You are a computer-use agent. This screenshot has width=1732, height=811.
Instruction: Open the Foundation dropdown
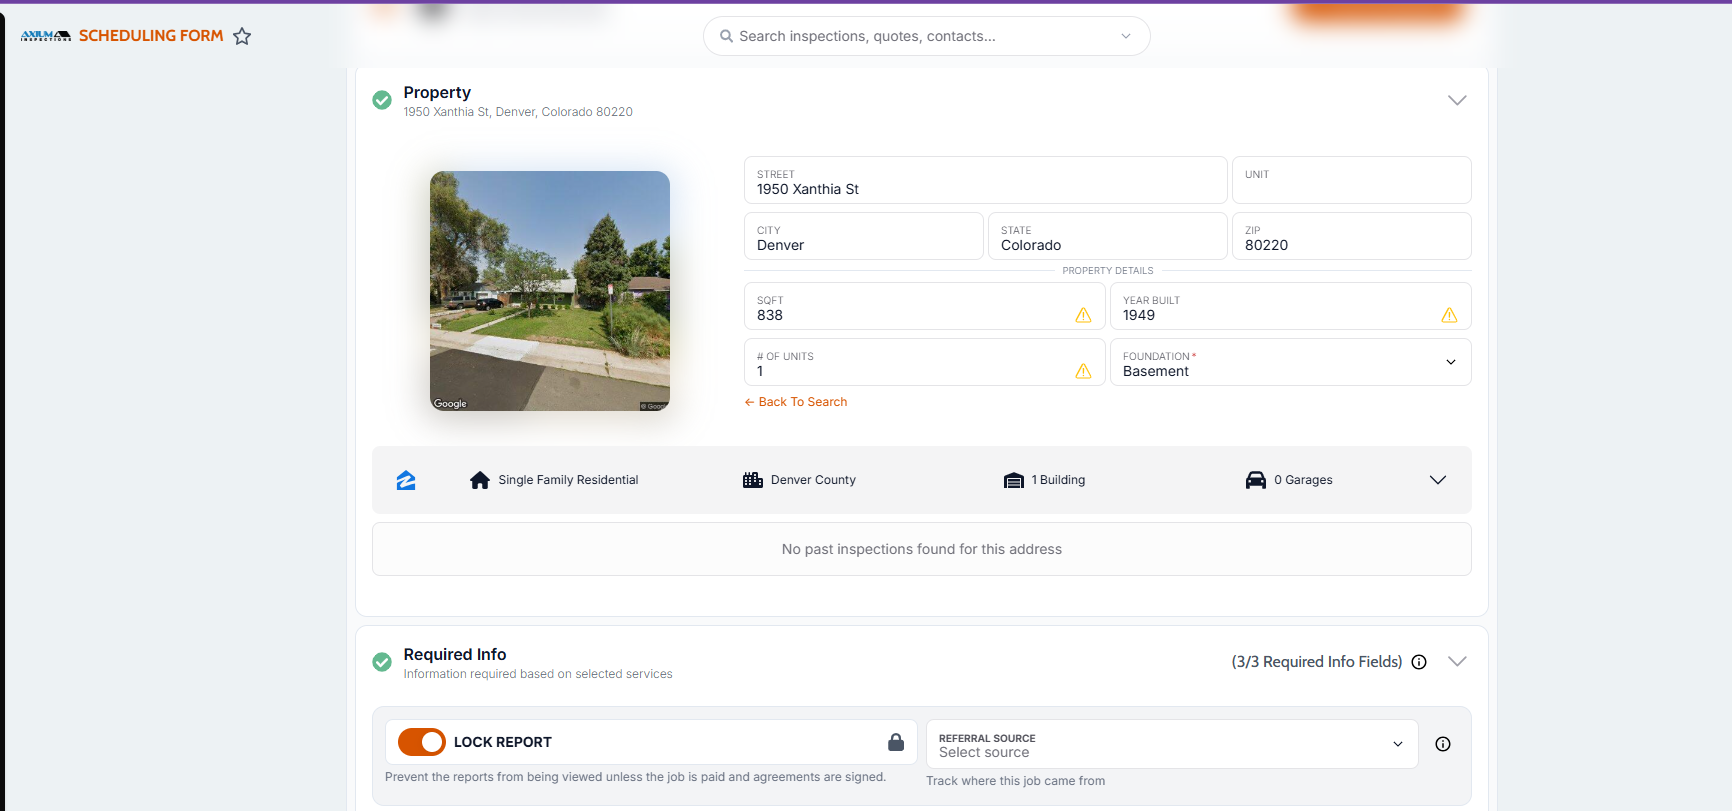pyautogui.click(x=1290, y=362)
